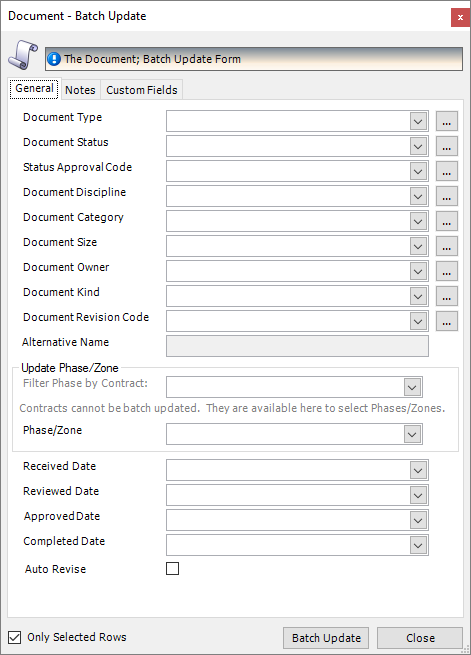Click the 'Auto Revise' label

pos(55,569)
